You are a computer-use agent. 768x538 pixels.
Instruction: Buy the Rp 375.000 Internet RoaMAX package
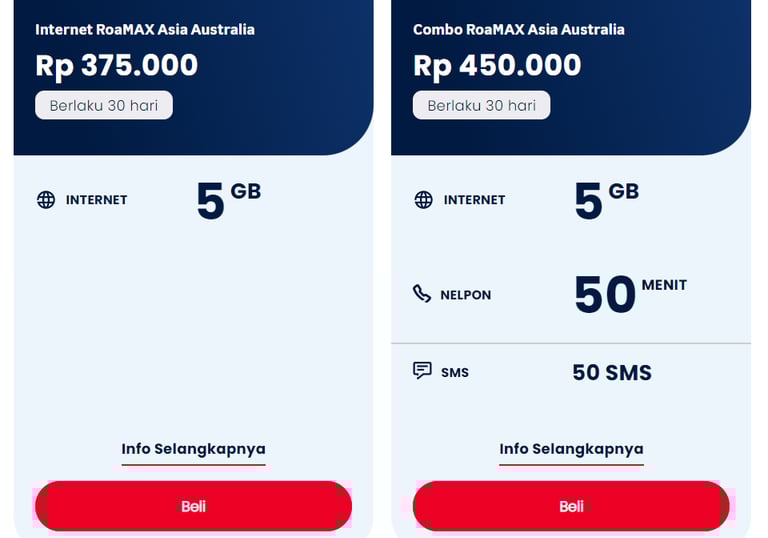point(193,506)
